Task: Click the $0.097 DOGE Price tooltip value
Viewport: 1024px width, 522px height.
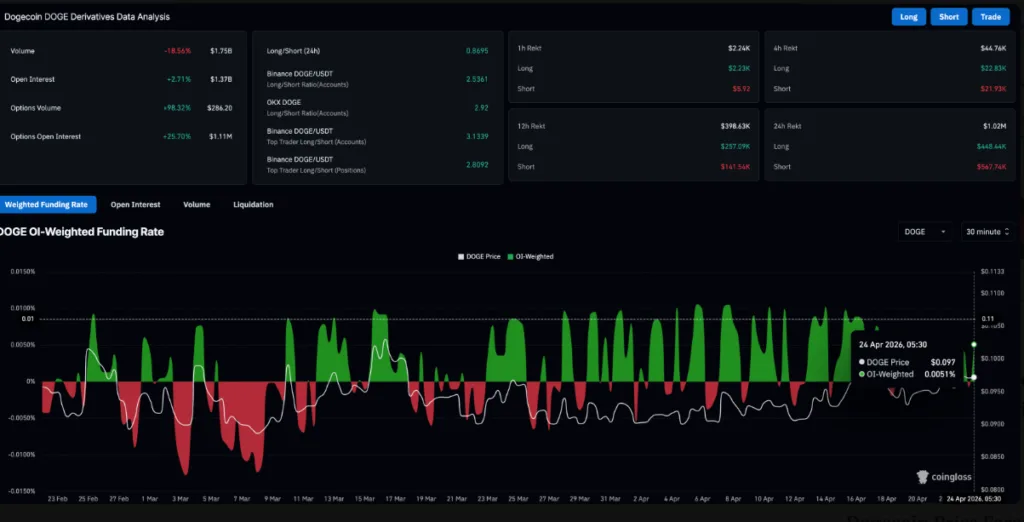Action: click(x=944, y=362)
